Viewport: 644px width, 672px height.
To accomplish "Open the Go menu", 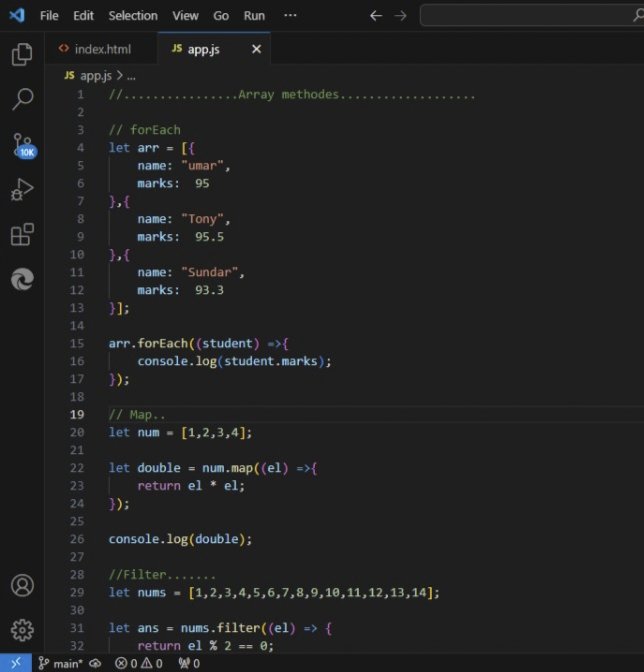I will point(221,16).
